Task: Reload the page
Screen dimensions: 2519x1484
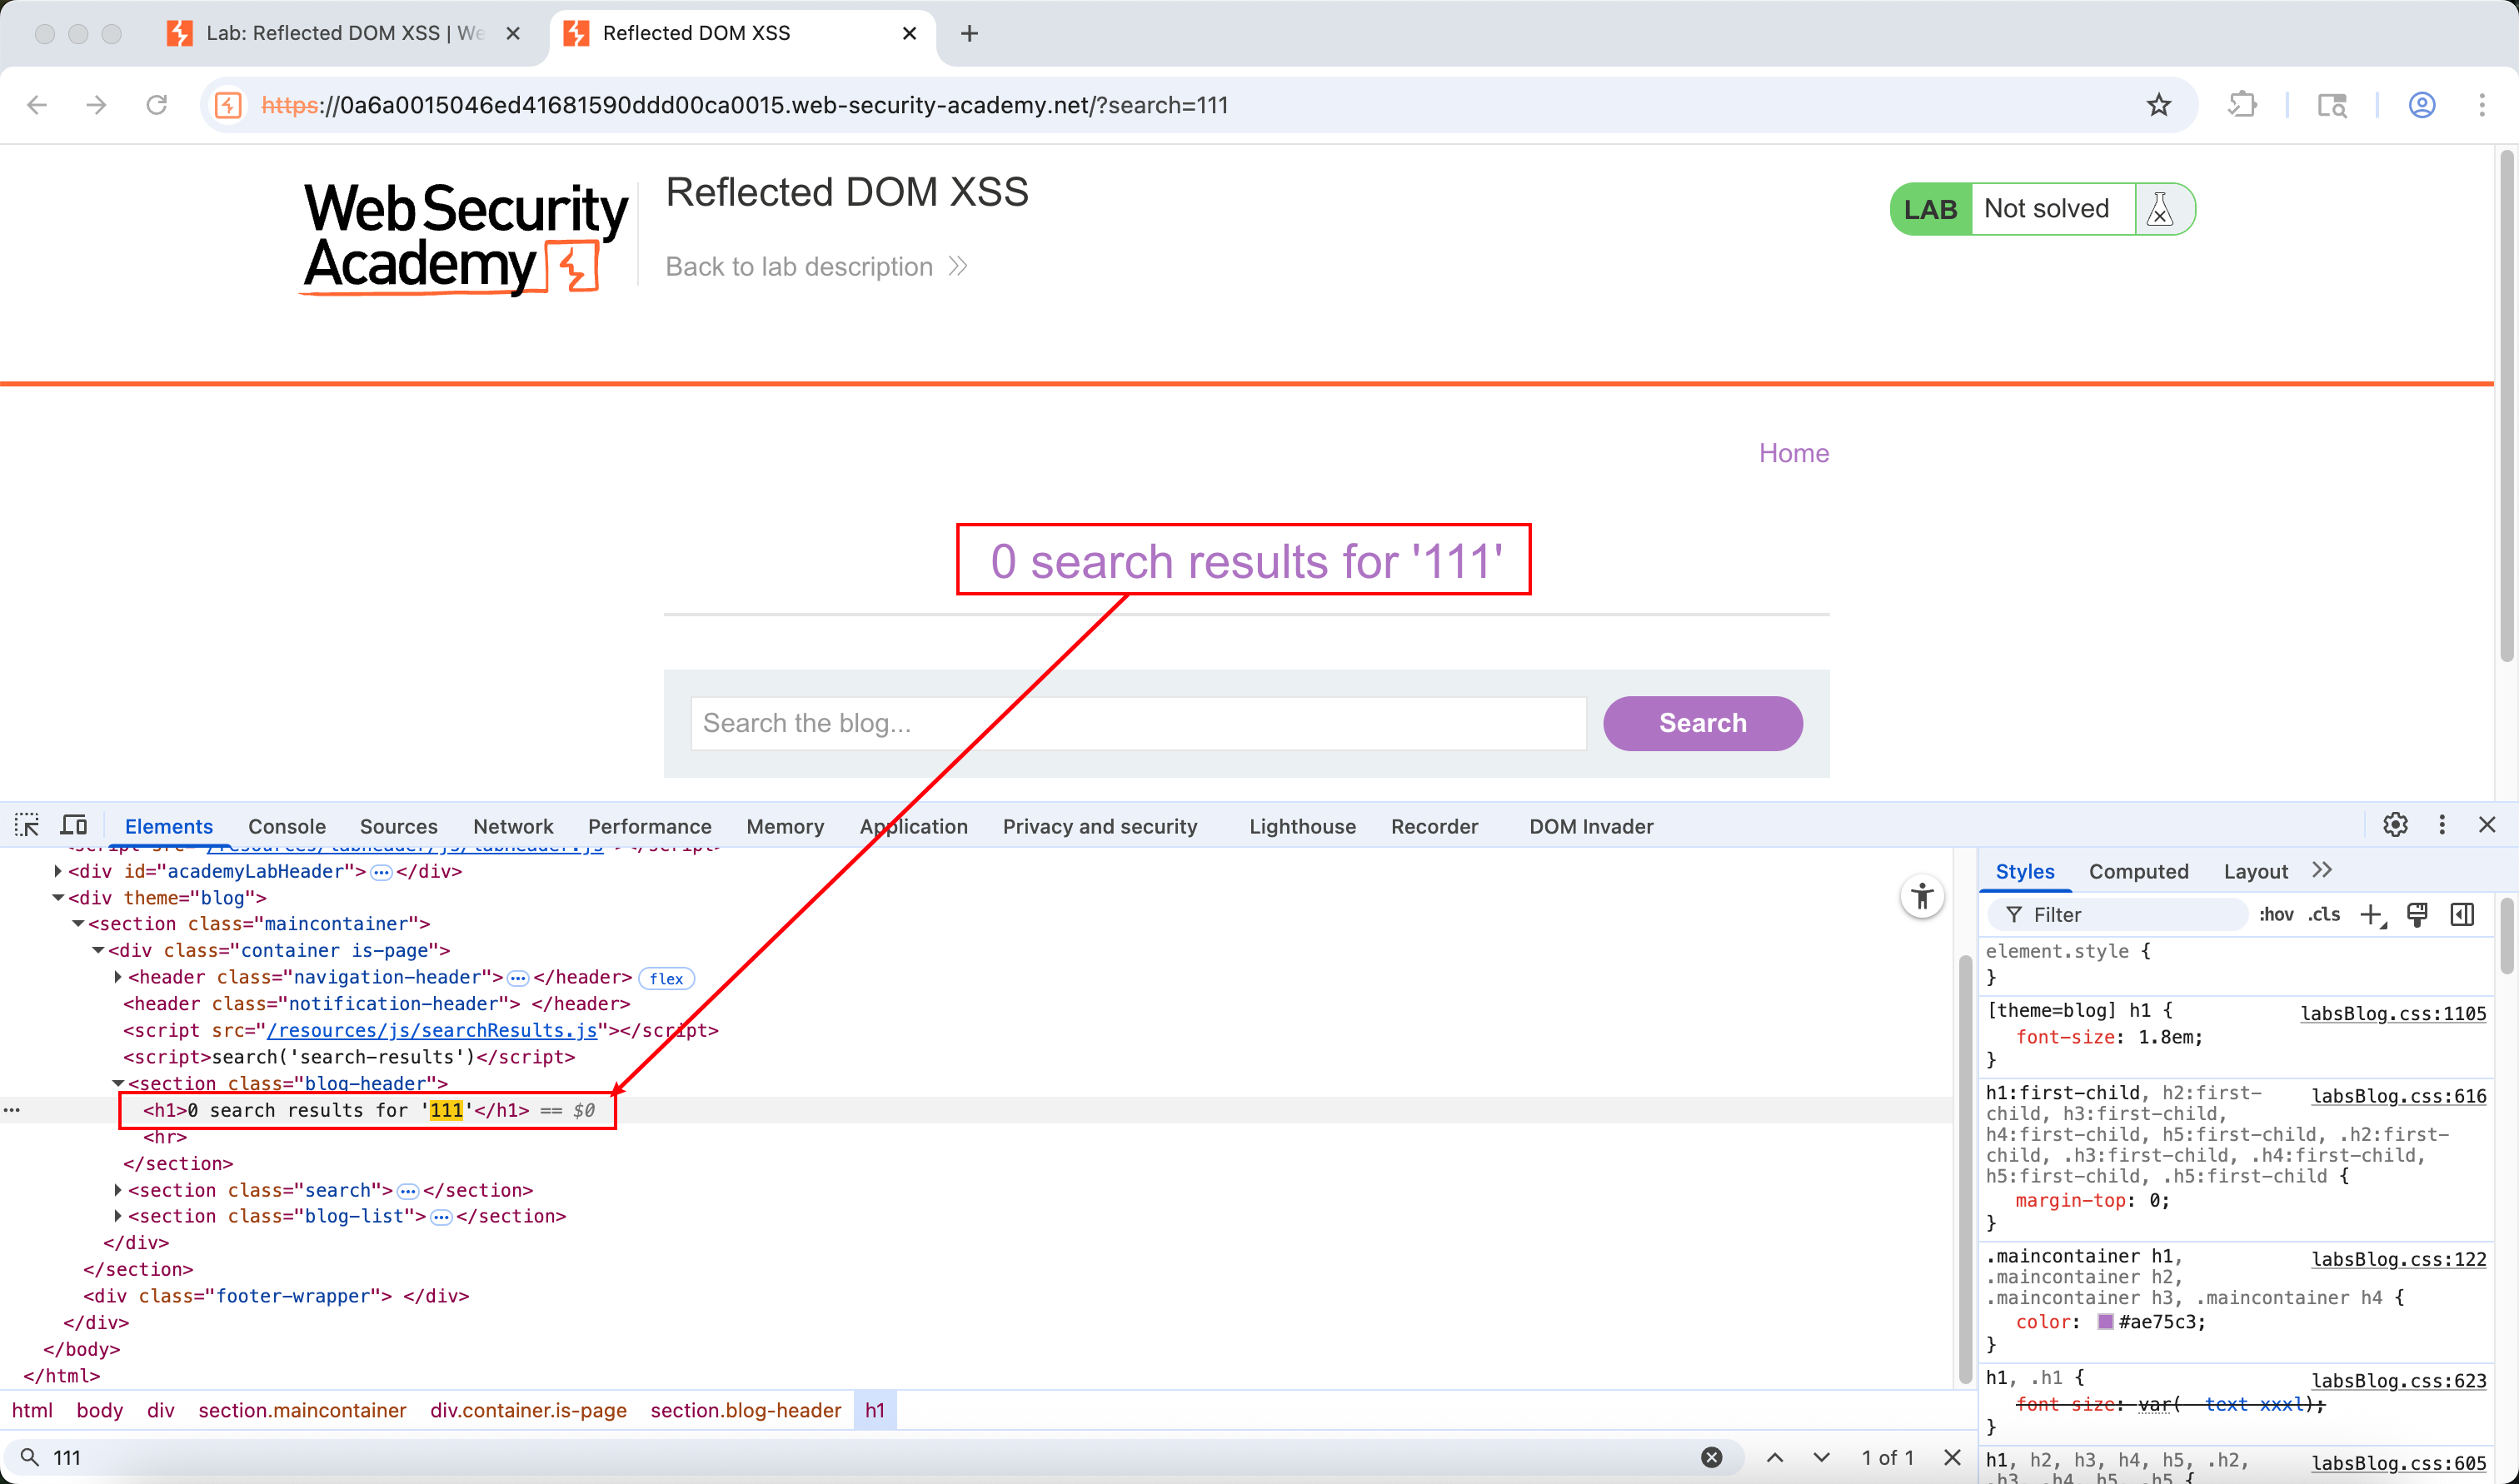Action: 156,105
